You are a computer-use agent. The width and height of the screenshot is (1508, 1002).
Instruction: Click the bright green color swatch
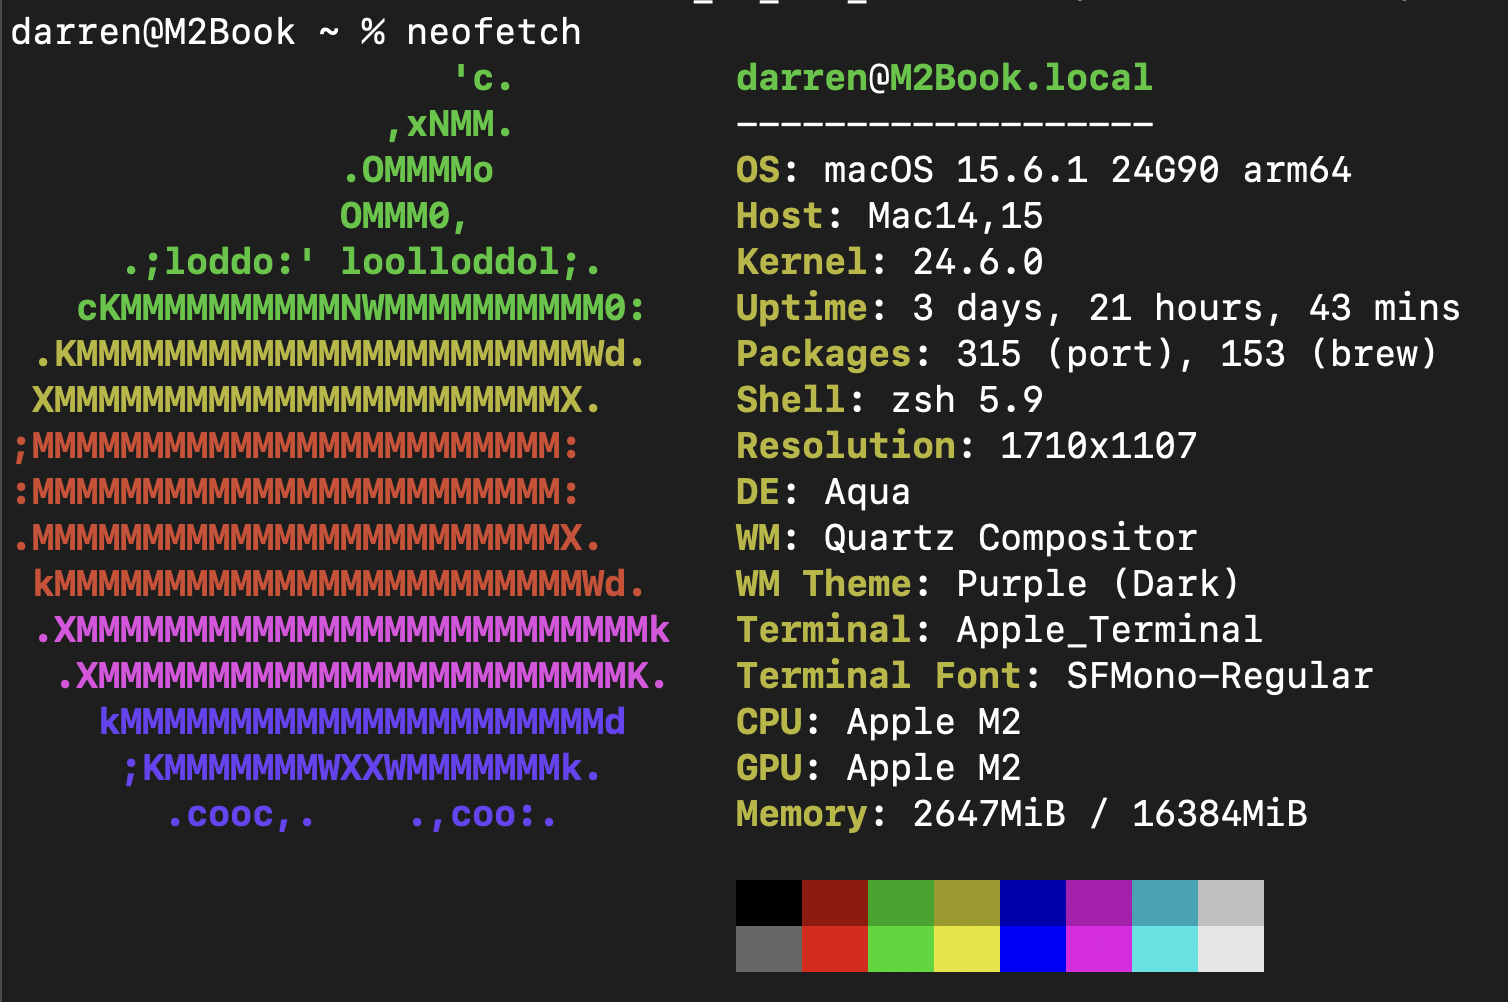900,949
